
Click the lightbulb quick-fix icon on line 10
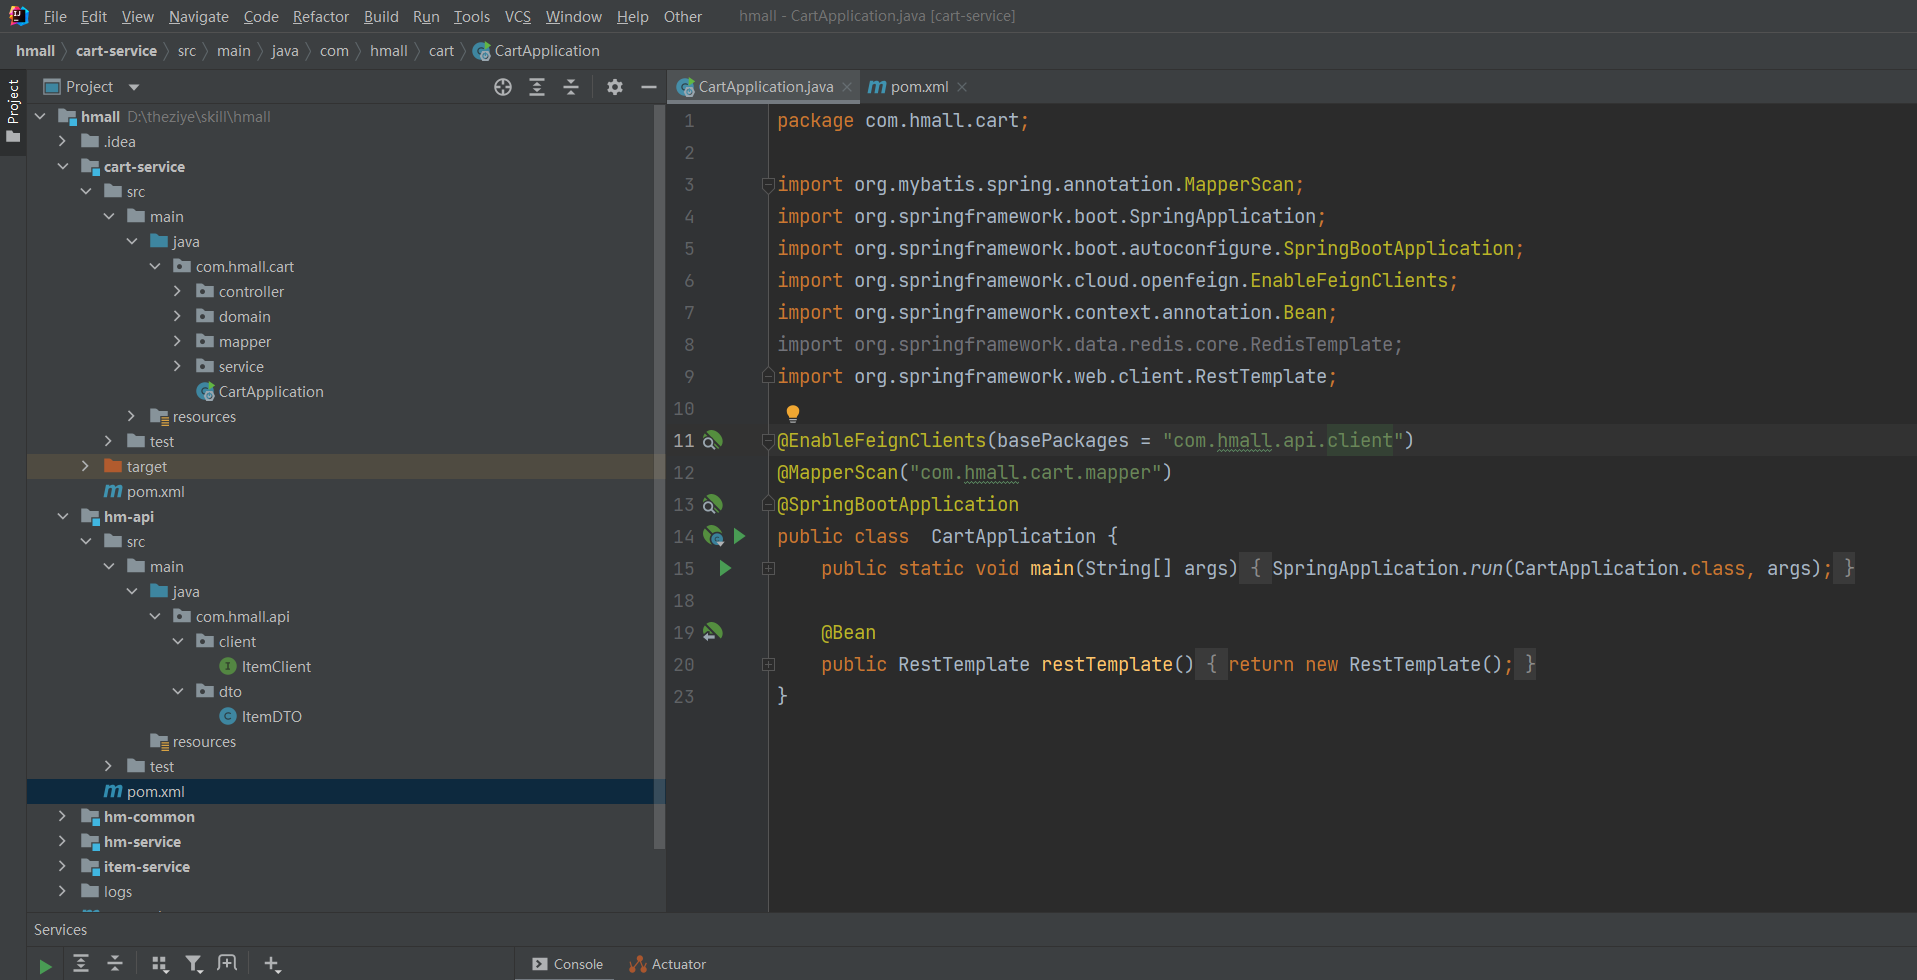click(793, 413)
